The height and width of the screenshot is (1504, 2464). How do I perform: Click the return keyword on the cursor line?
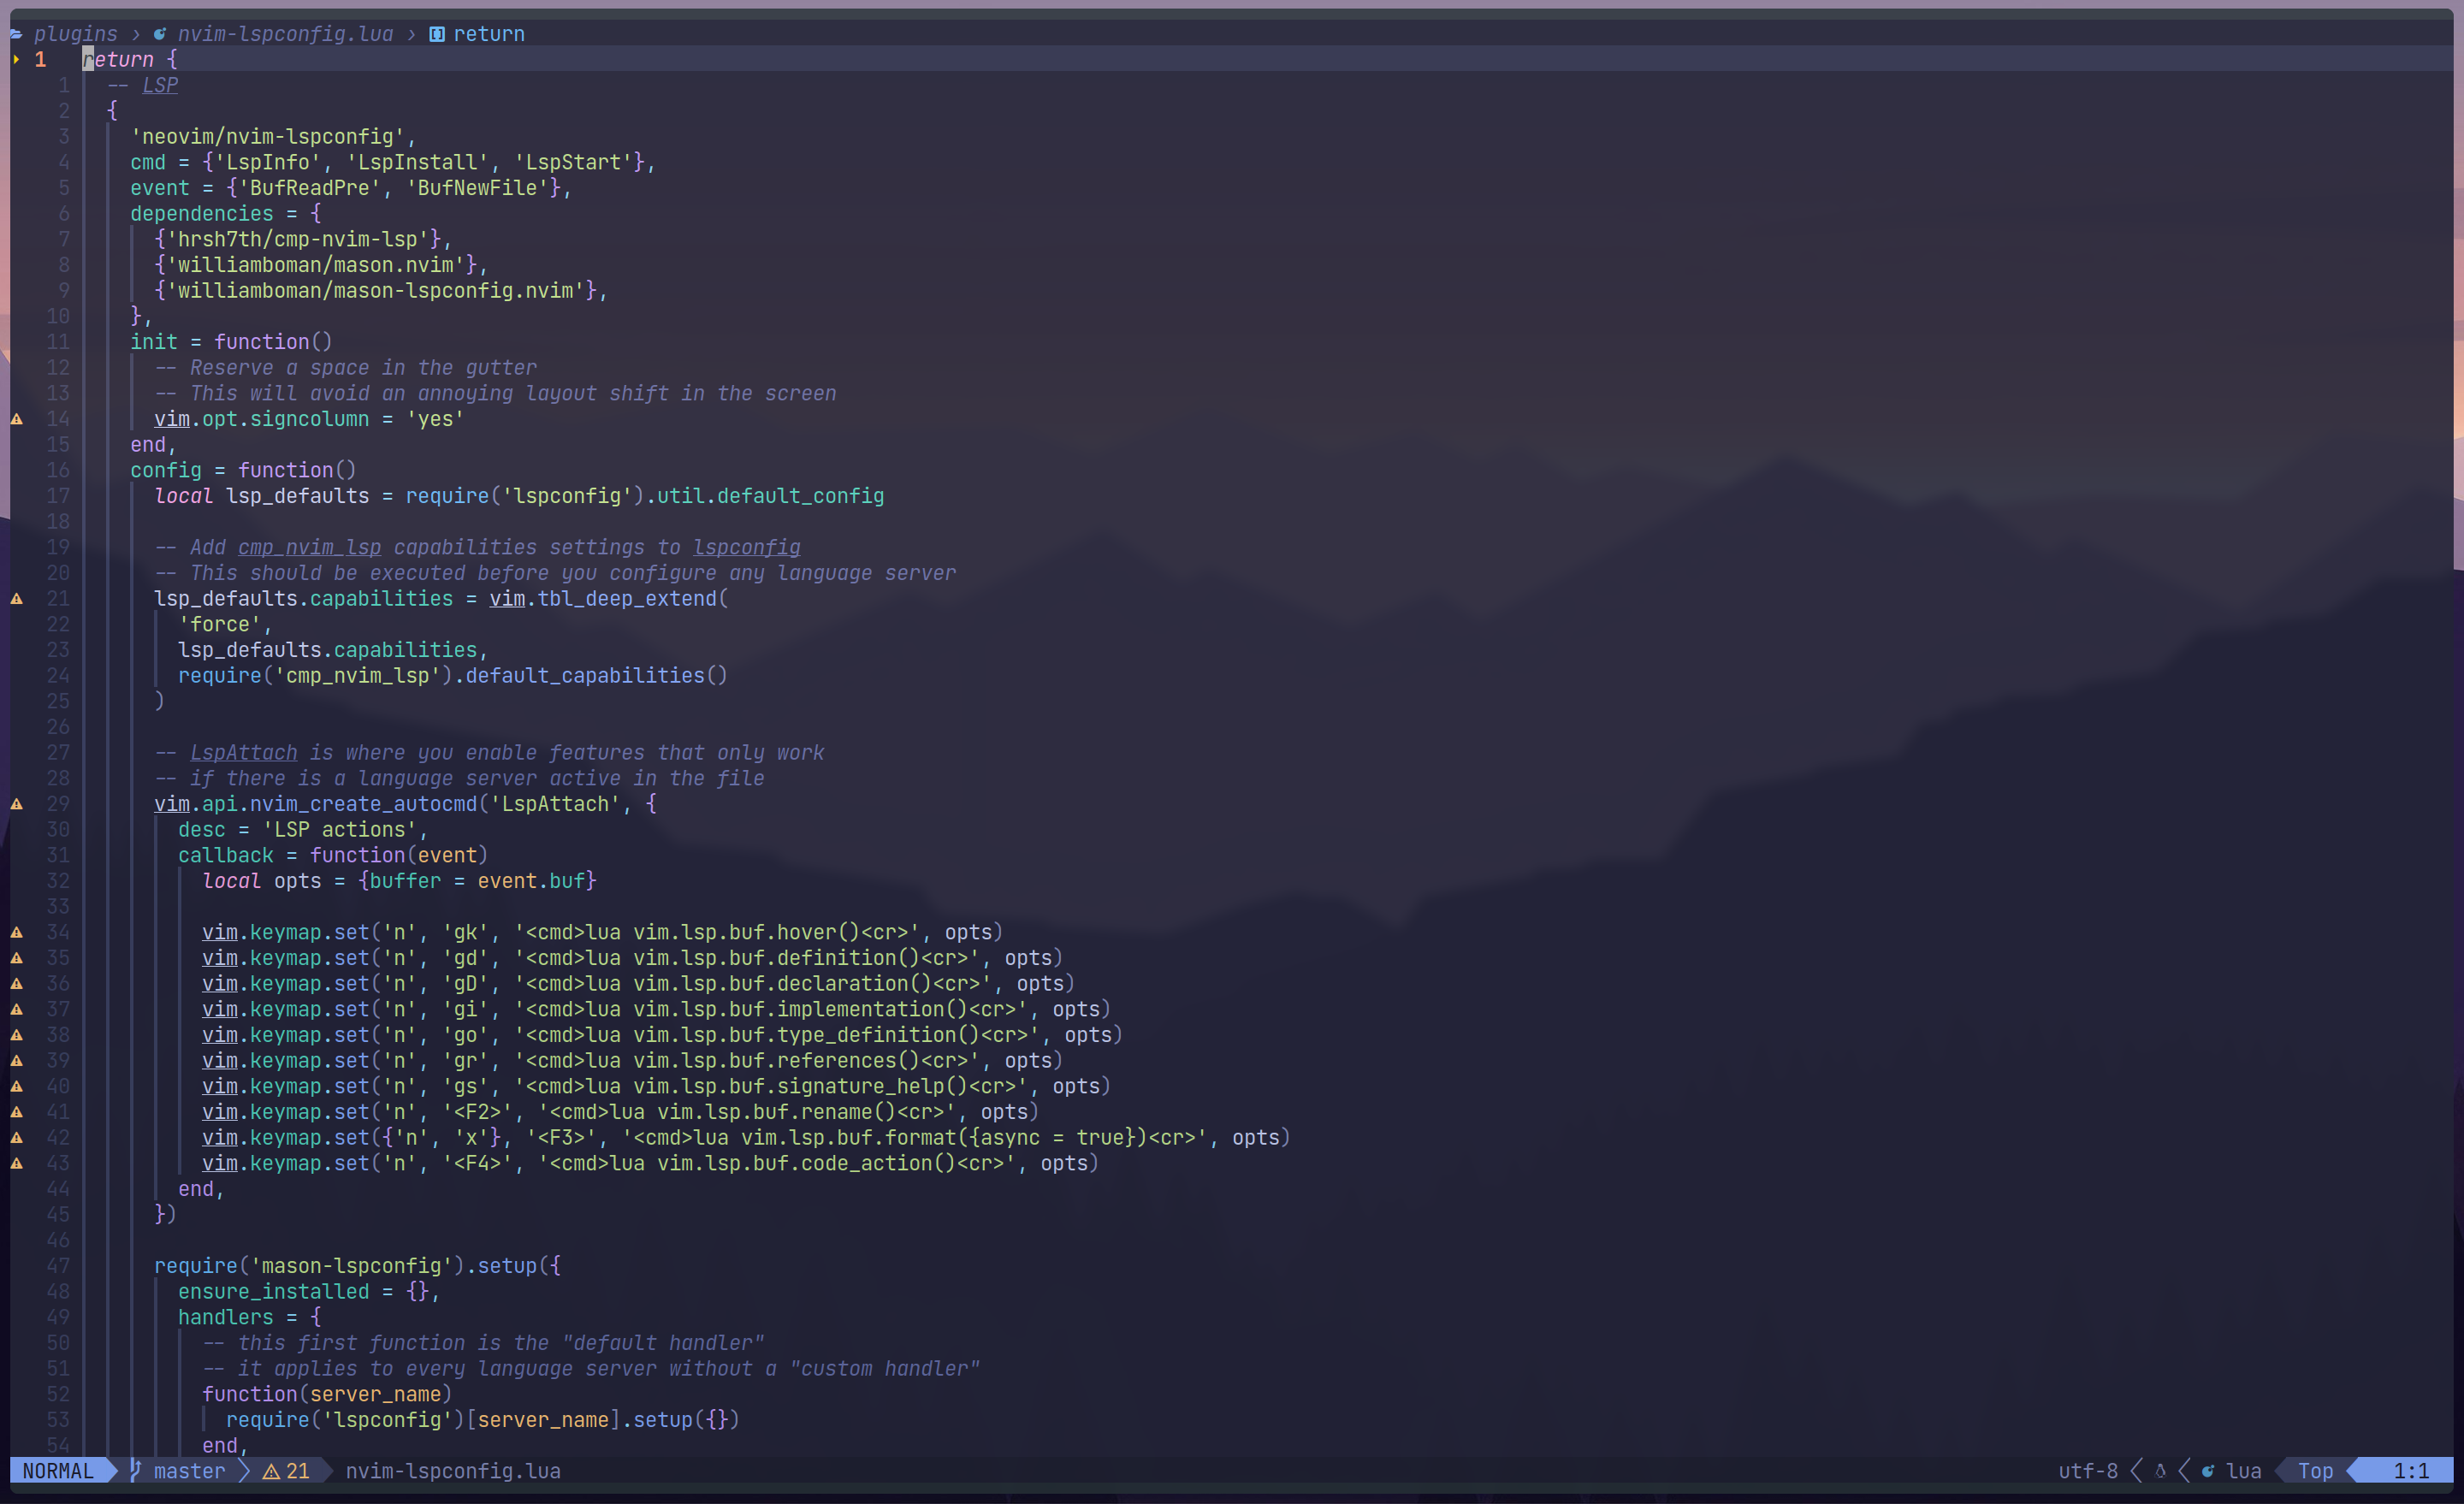118,60
